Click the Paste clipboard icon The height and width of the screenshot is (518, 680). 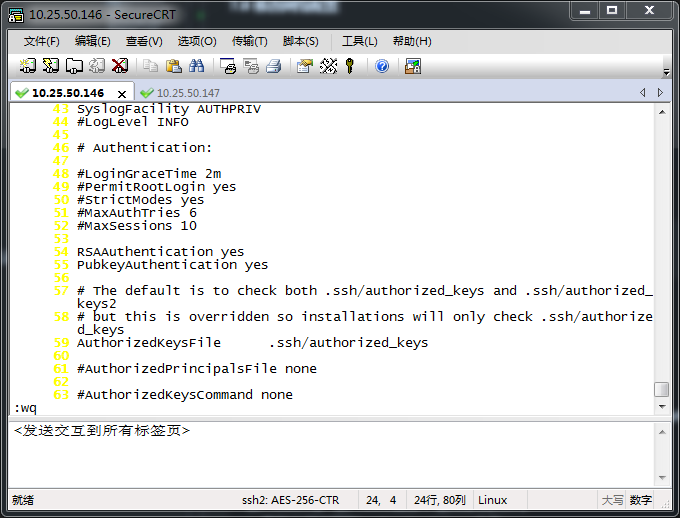click(x=173, y=66)
